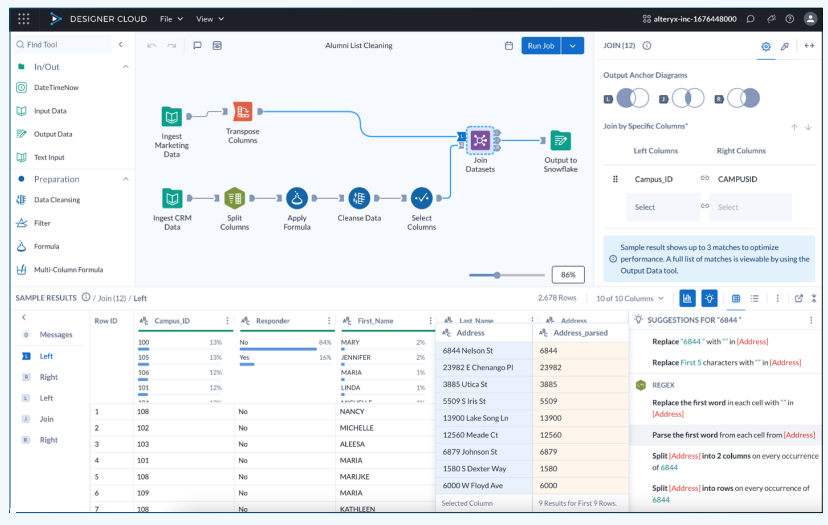Viewport: 828px width, 525px height.
Task: Open the CAMPUSID right column dropdown
Action: [750, 179]
